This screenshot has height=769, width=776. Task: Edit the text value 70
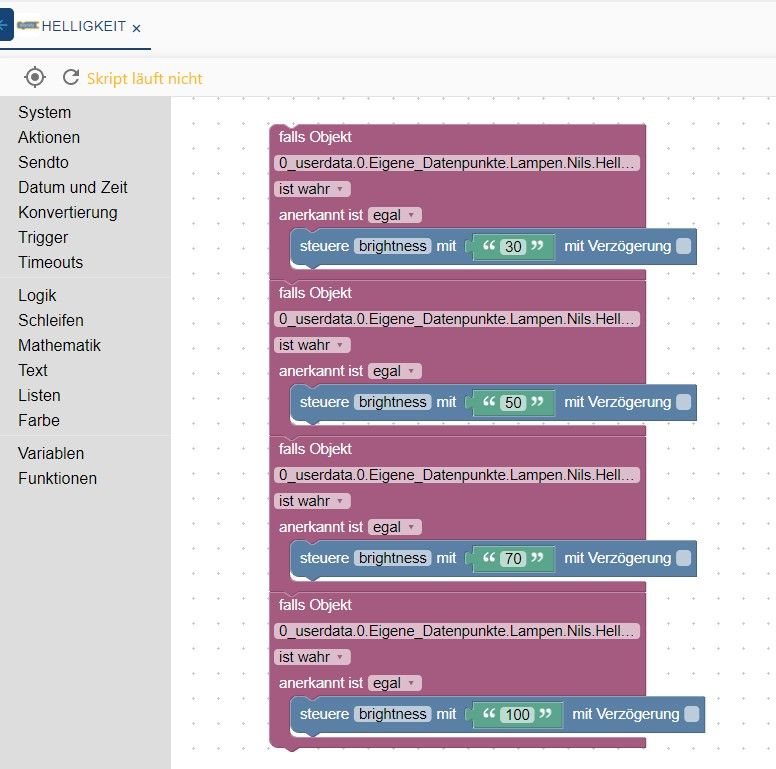pyautogui.click(x=513, y=558)
